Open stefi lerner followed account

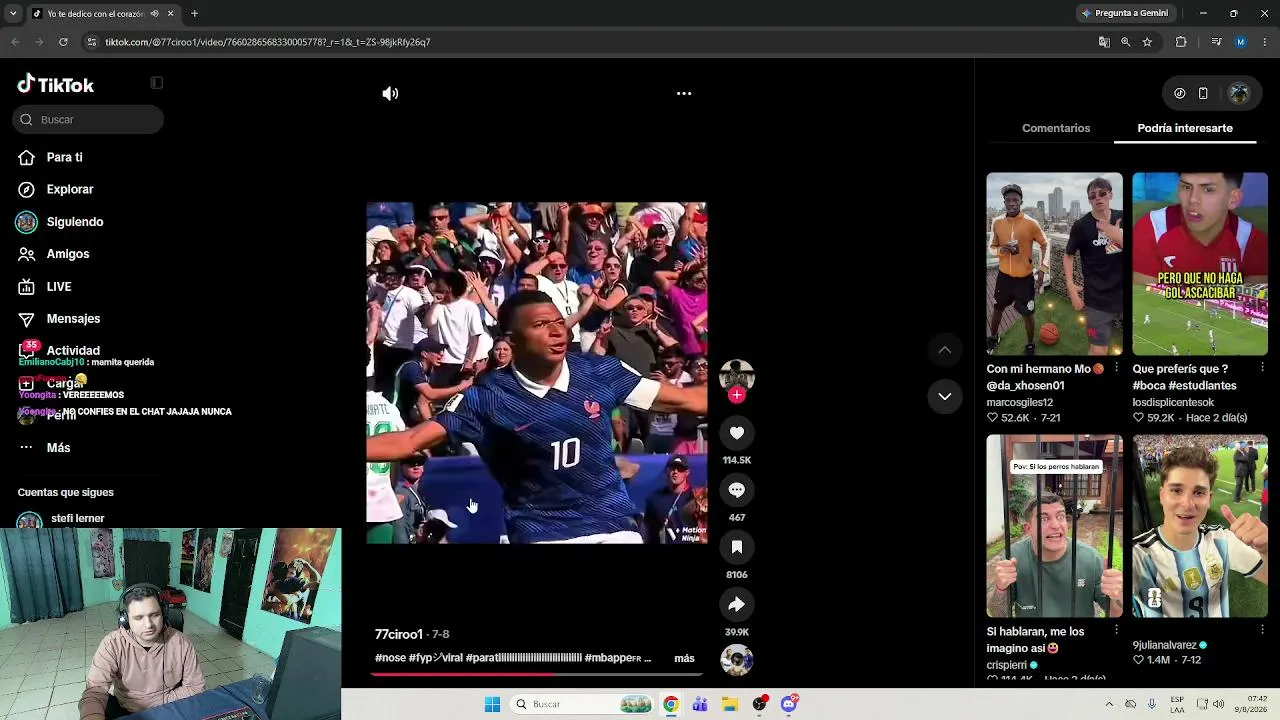77,519
